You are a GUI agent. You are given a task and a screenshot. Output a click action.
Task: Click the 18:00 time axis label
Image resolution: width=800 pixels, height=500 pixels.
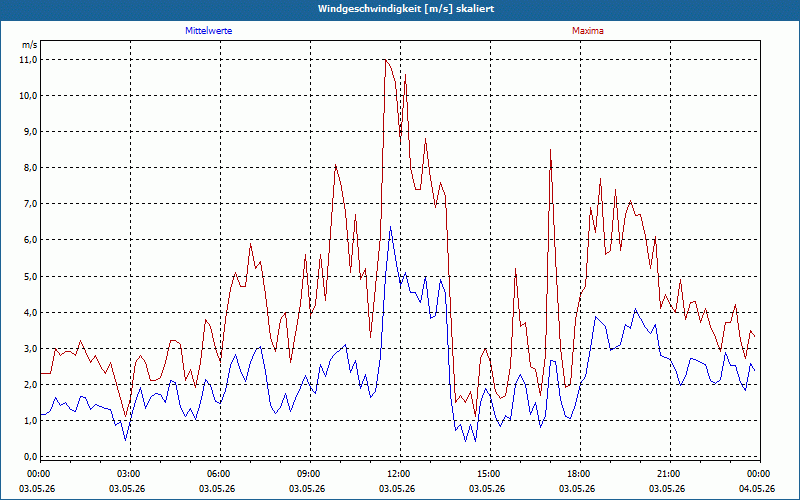coord(579,474)
